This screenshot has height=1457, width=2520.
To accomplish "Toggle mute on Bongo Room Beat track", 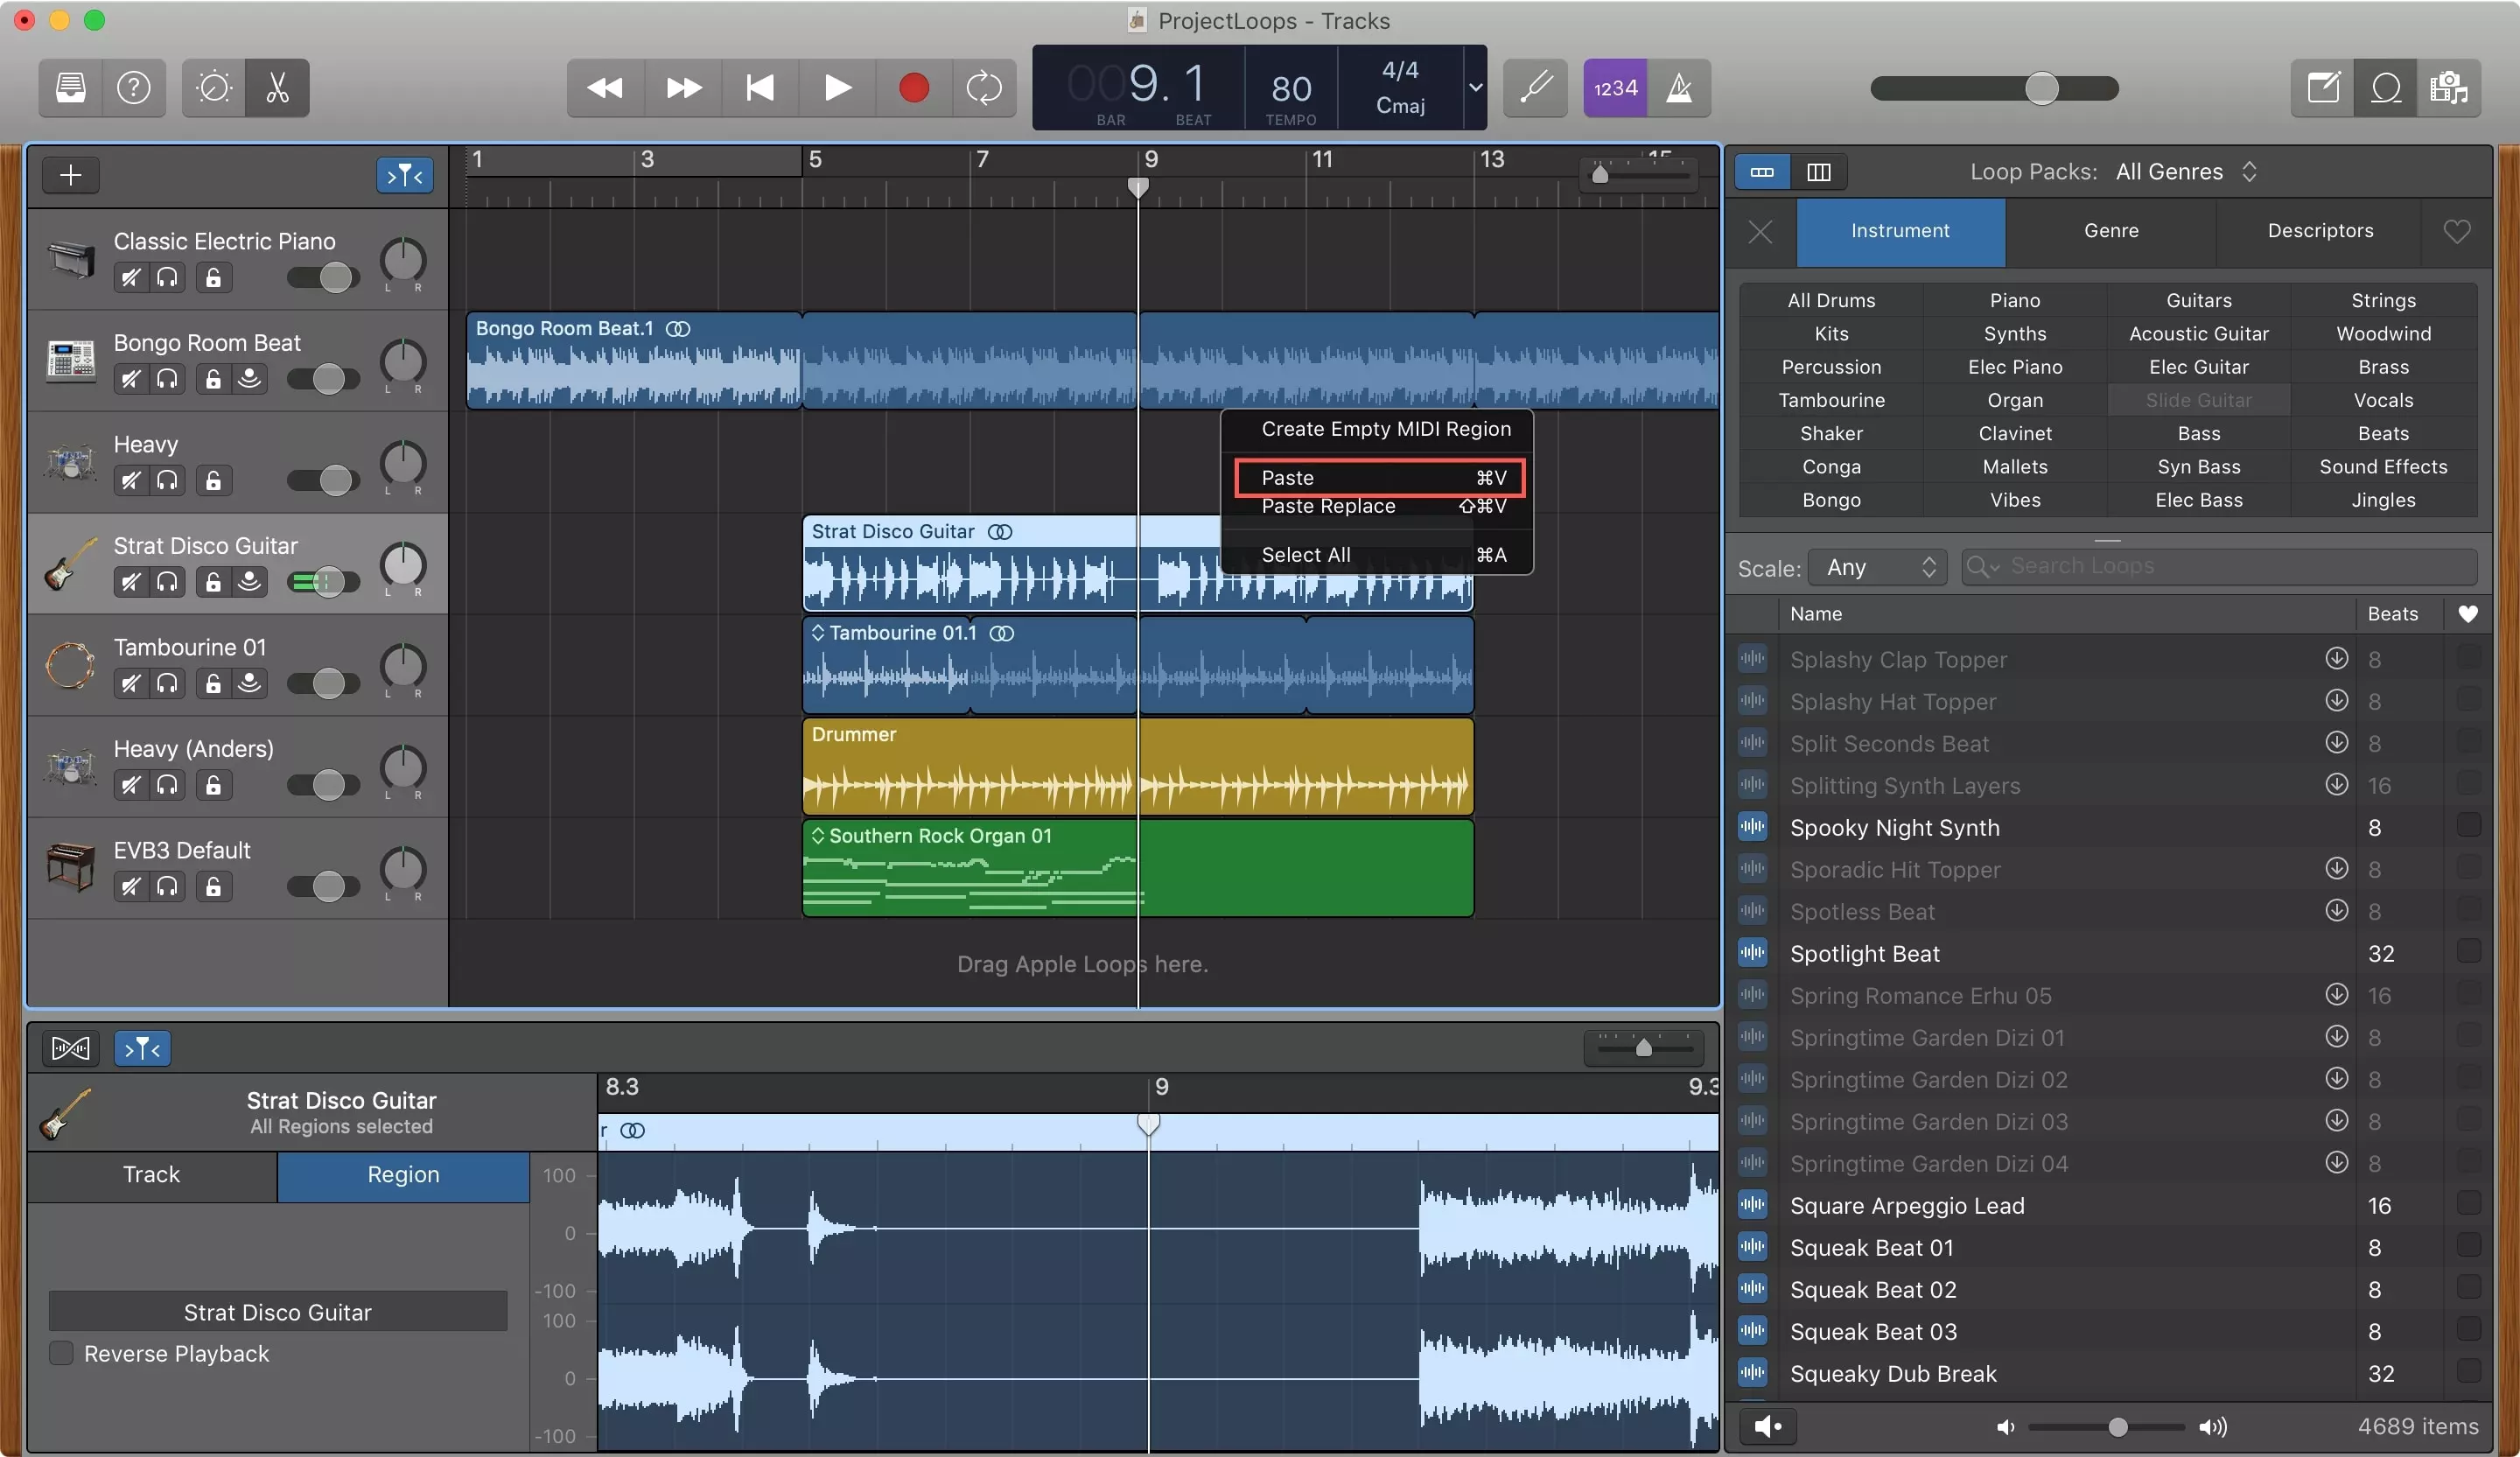I will click(129, 376).
